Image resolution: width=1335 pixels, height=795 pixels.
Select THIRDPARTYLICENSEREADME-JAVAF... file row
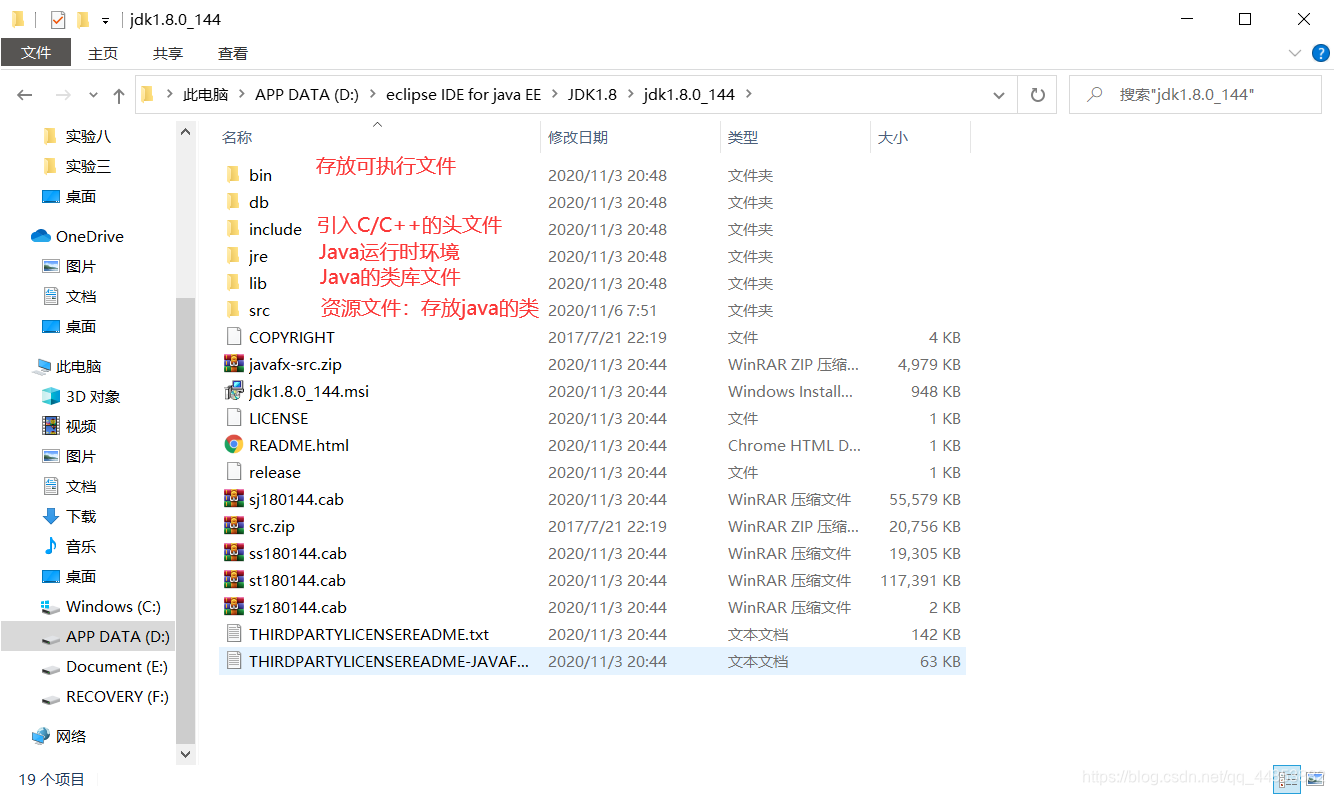click(x=592, y=661)
